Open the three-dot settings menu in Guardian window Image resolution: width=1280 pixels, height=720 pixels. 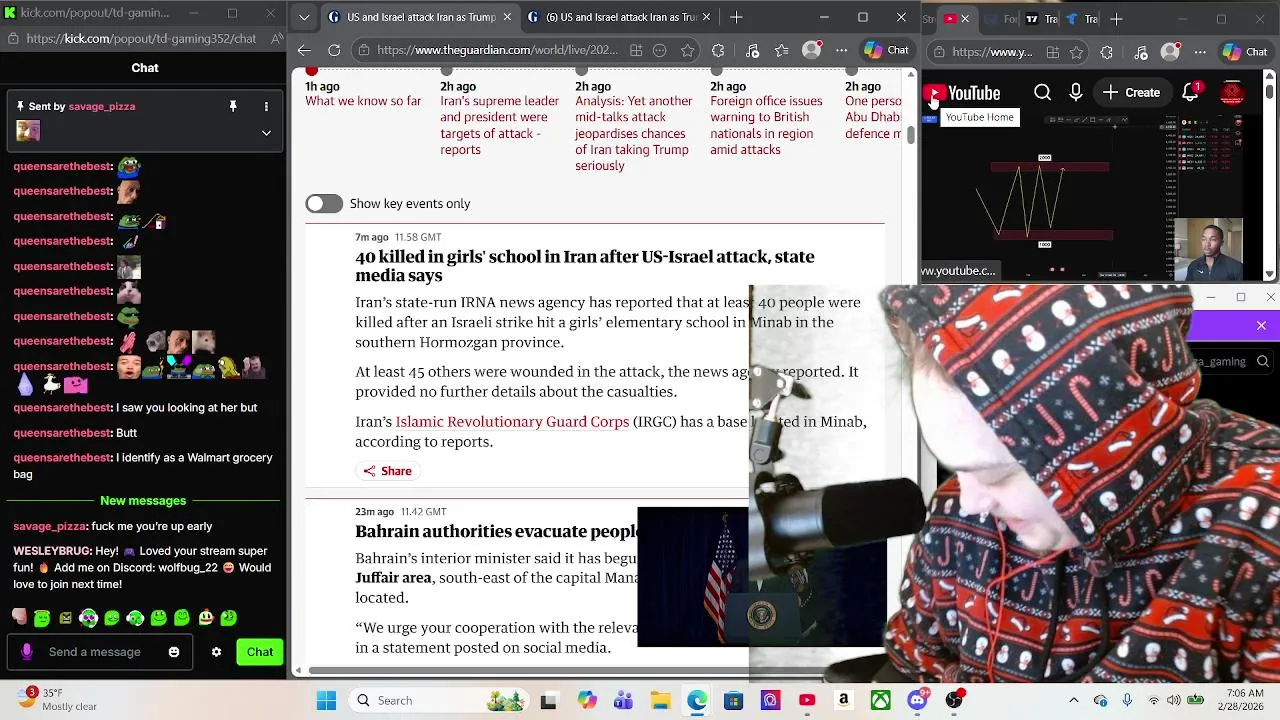841,50
